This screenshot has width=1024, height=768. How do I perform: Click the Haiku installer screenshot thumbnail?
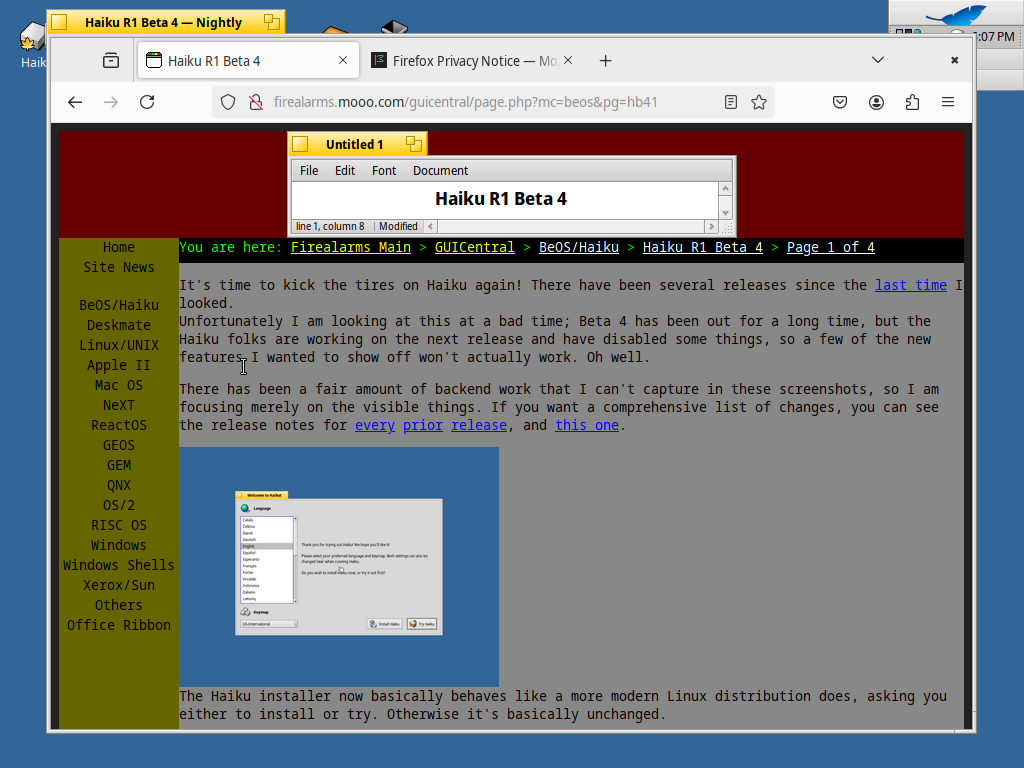[339, 567]
